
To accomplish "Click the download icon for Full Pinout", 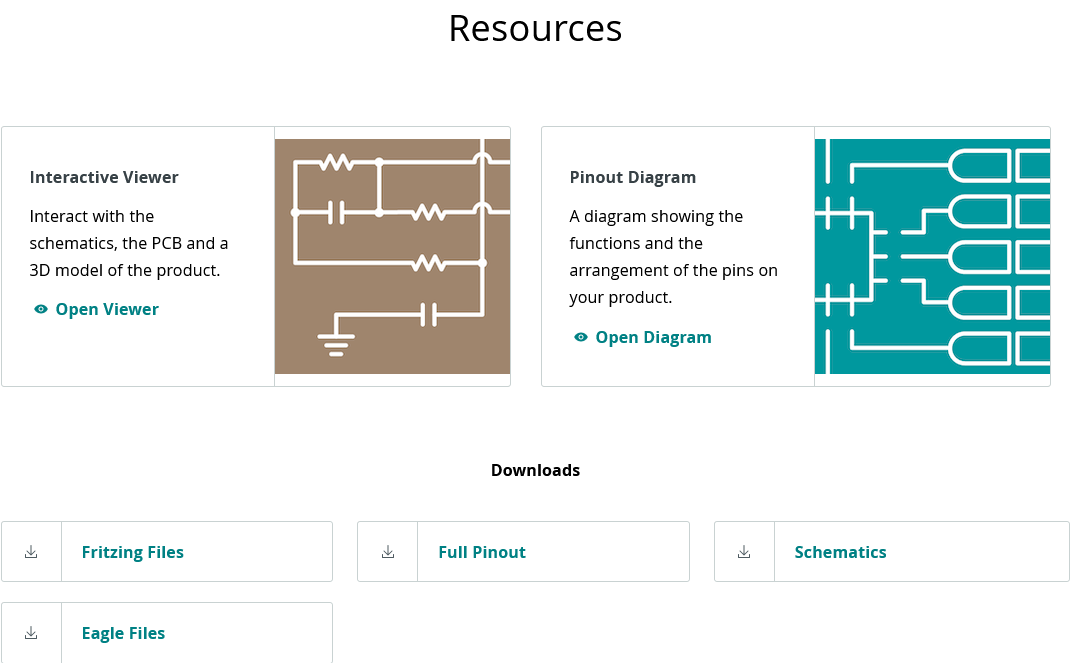I will point(387,552).
